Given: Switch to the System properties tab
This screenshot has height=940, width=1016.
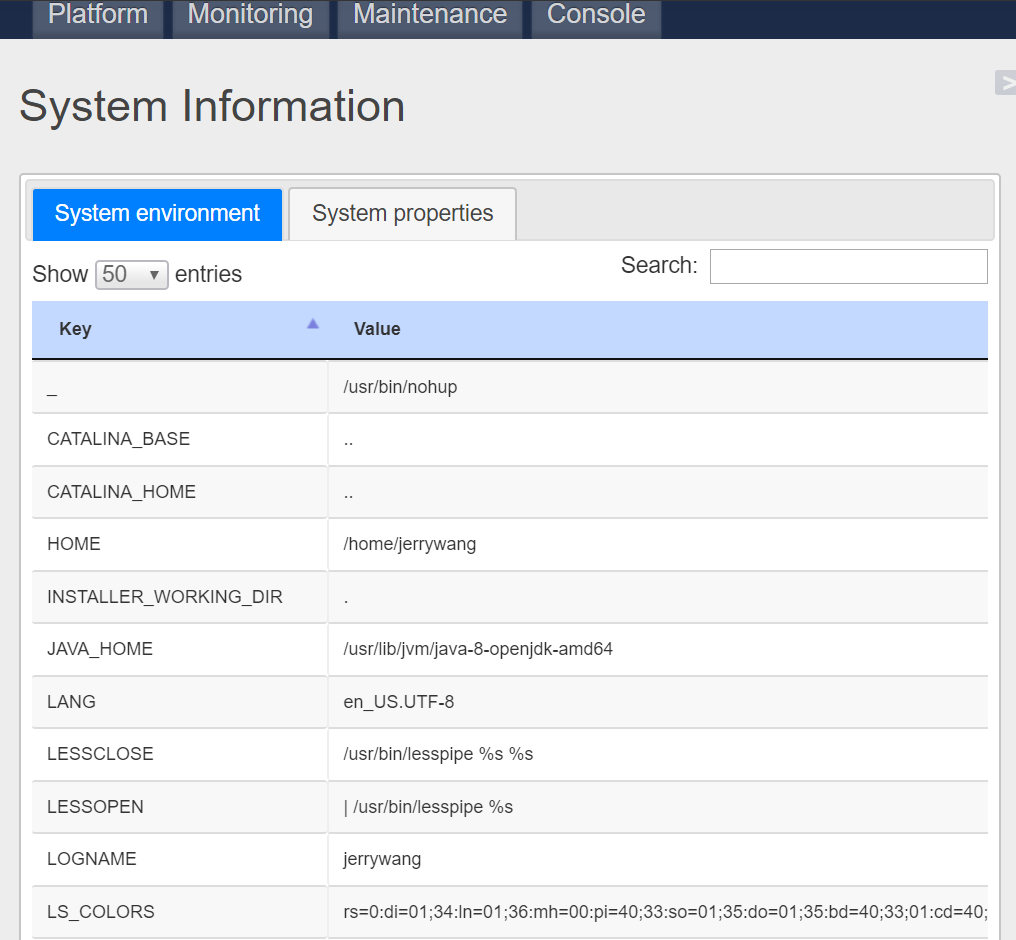Looking at the screenshot, I should coord(401,213).
